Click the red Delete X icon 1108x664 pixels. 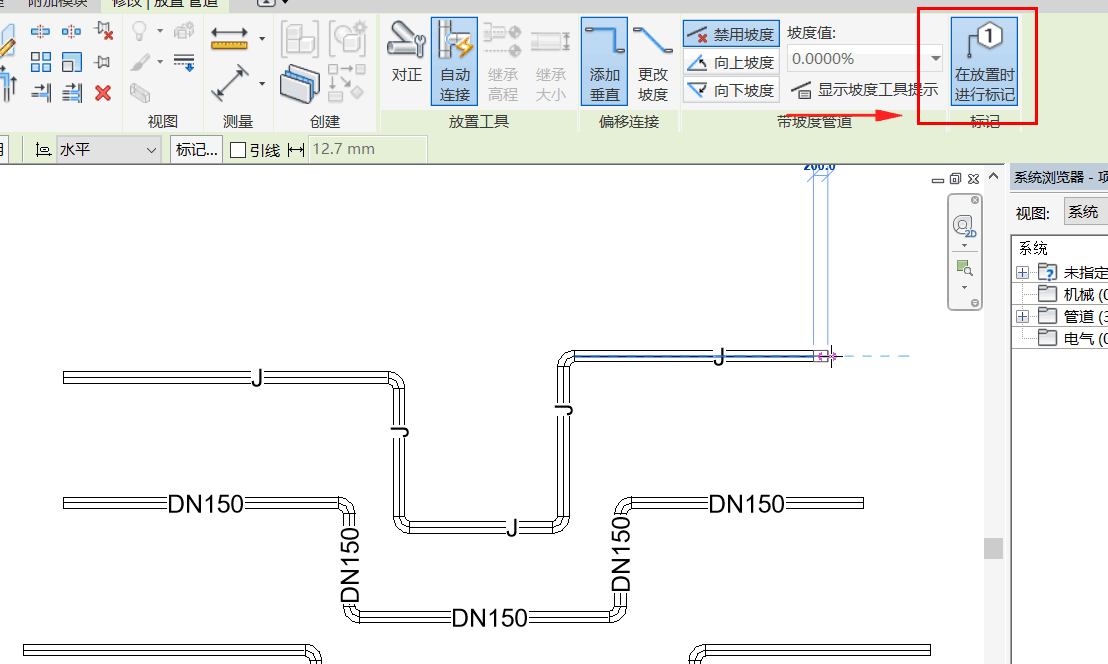click(103, 93)
